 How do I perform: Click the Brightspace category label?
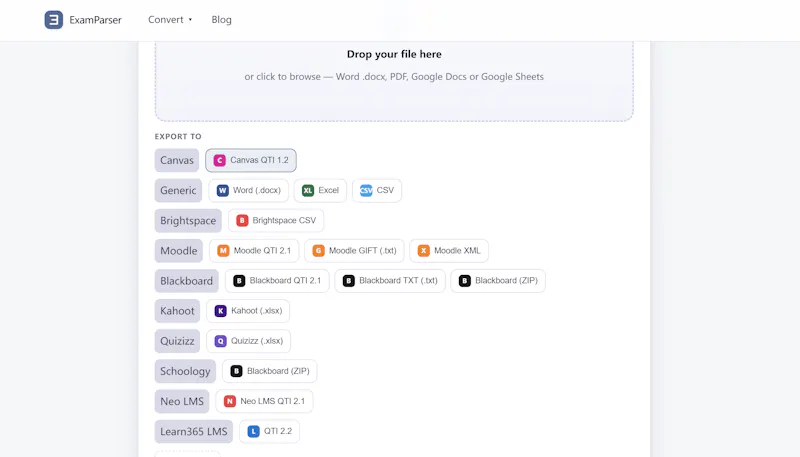tap(188, 220)
